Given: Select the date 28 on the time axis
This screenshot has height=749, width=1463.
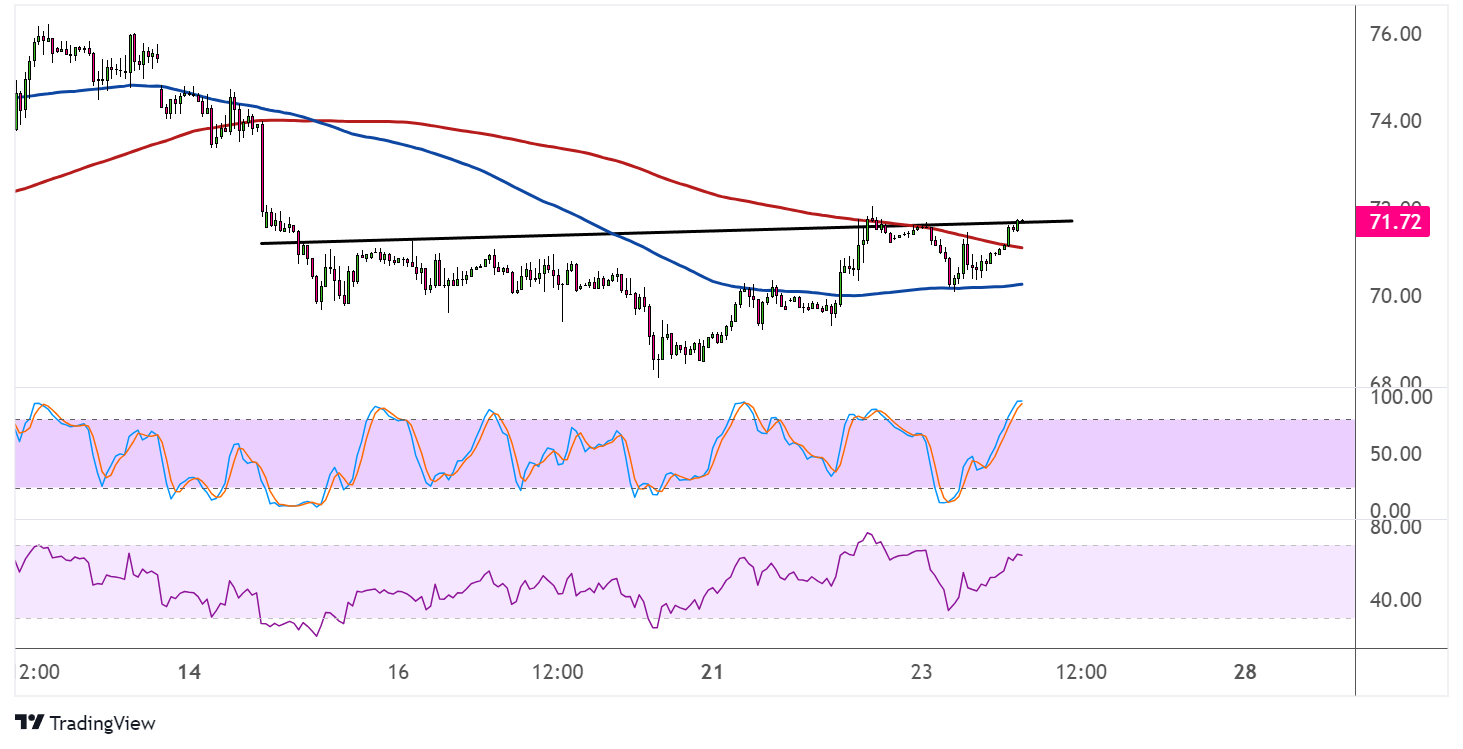Looking at the screenshot, I should (x=1245, y=672).
